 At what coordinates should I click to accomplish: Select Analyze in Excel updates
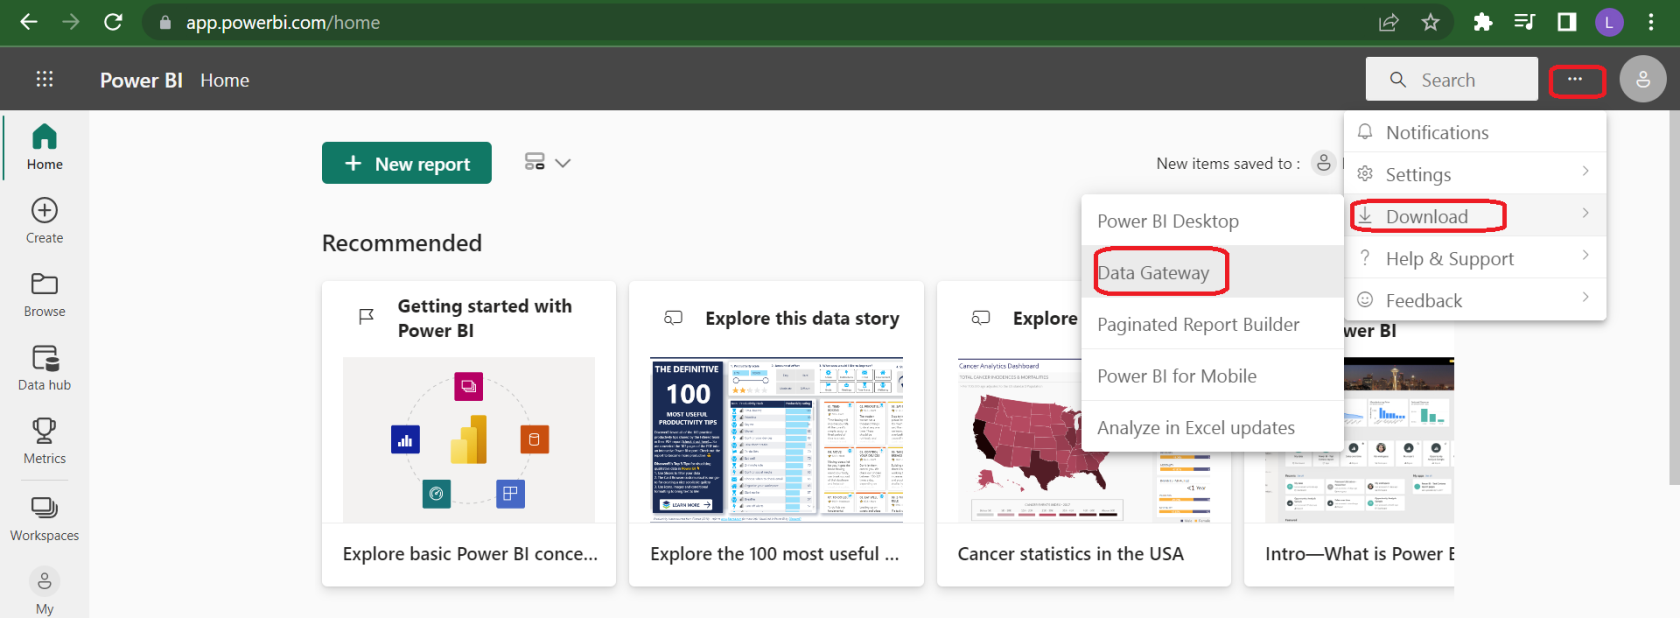pyautogui.click(x=1212, y=427)
